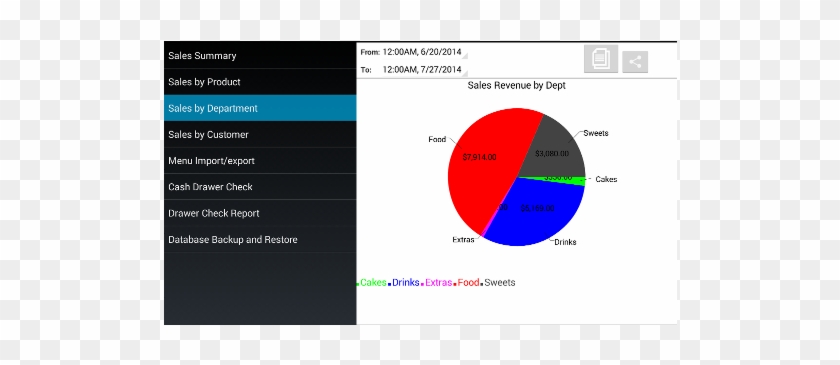Click the $3,080.00 value label

[552, 153]
